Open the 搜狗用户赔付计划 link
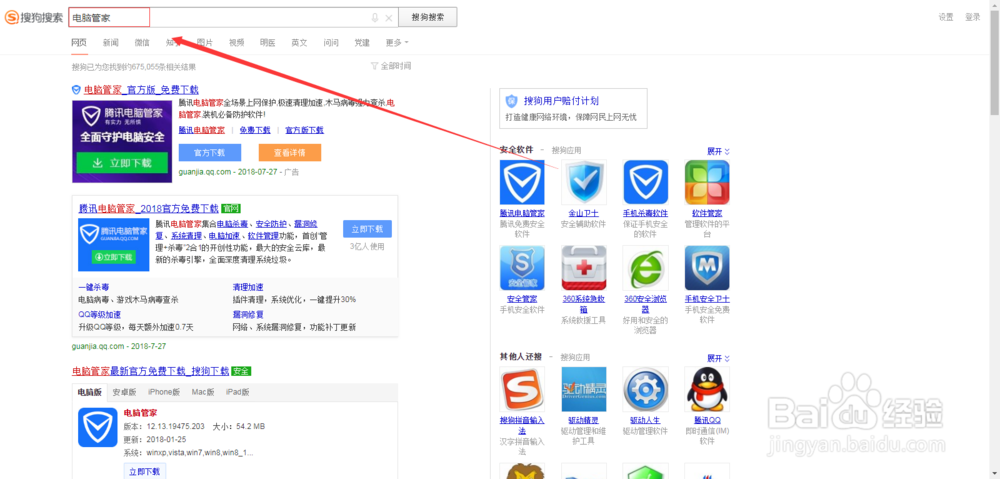1000x479 pixels. (561, 101)
